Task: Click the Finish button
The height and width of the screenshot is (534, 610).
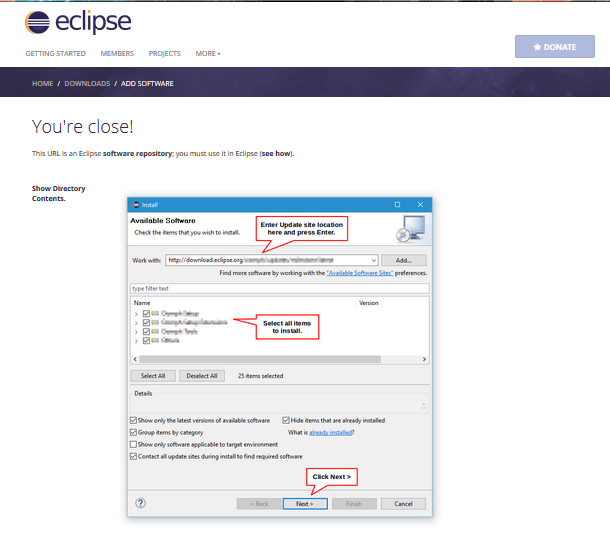Action: coord(354,504)
